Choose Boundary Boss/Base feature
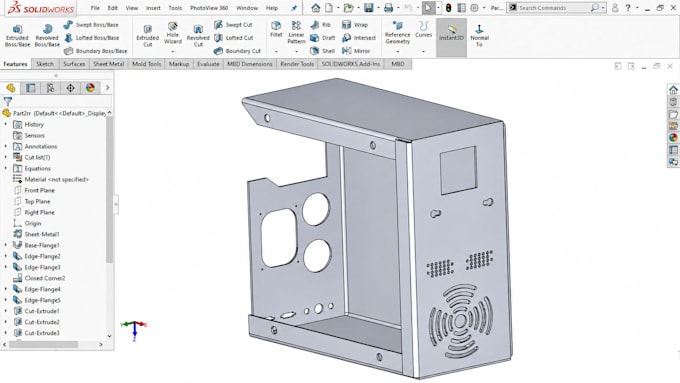The image size is (680, 383). click(x=95, y=51)
